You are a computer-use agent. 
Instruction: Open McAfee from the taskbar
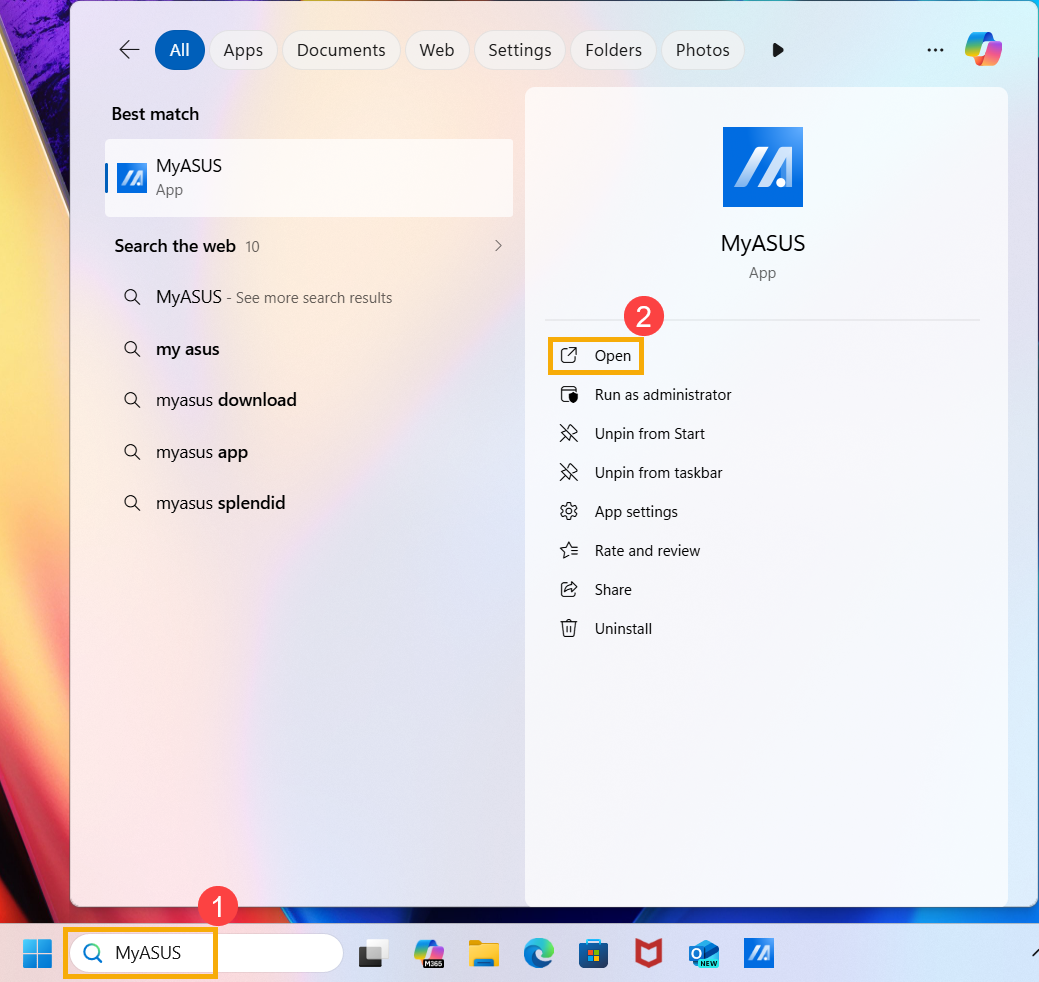(649, 954)
